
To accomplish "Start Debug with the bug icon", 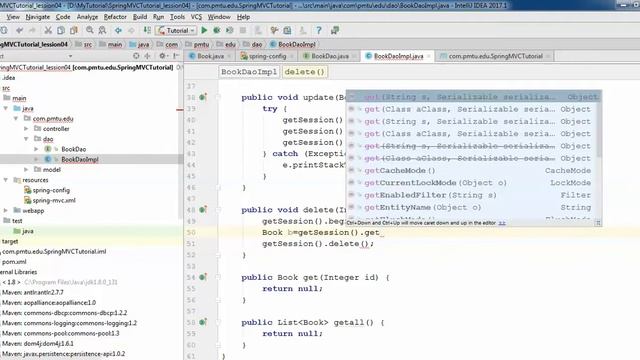I will pos(217,30).
